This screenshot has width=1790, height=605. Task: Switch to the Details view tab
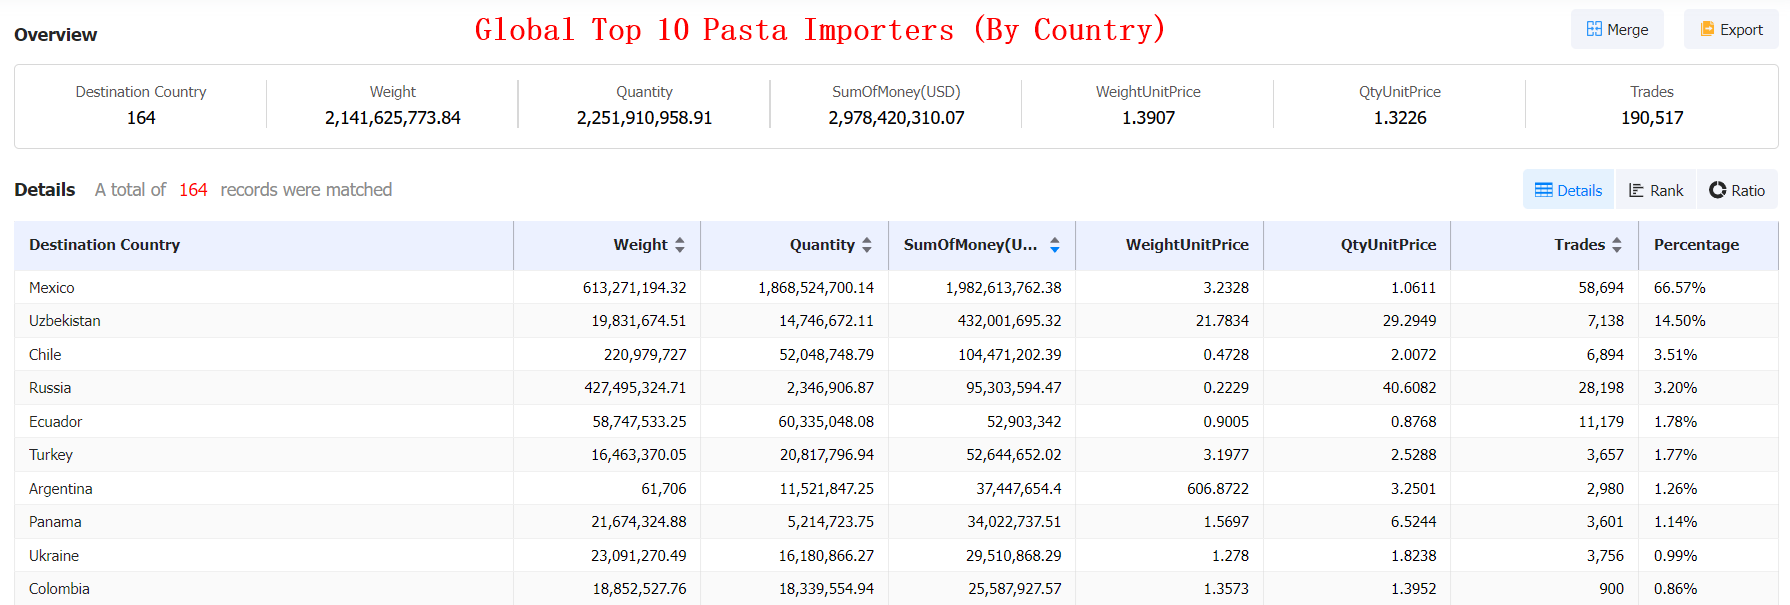pyautogui.click(x=1568, y=190)
